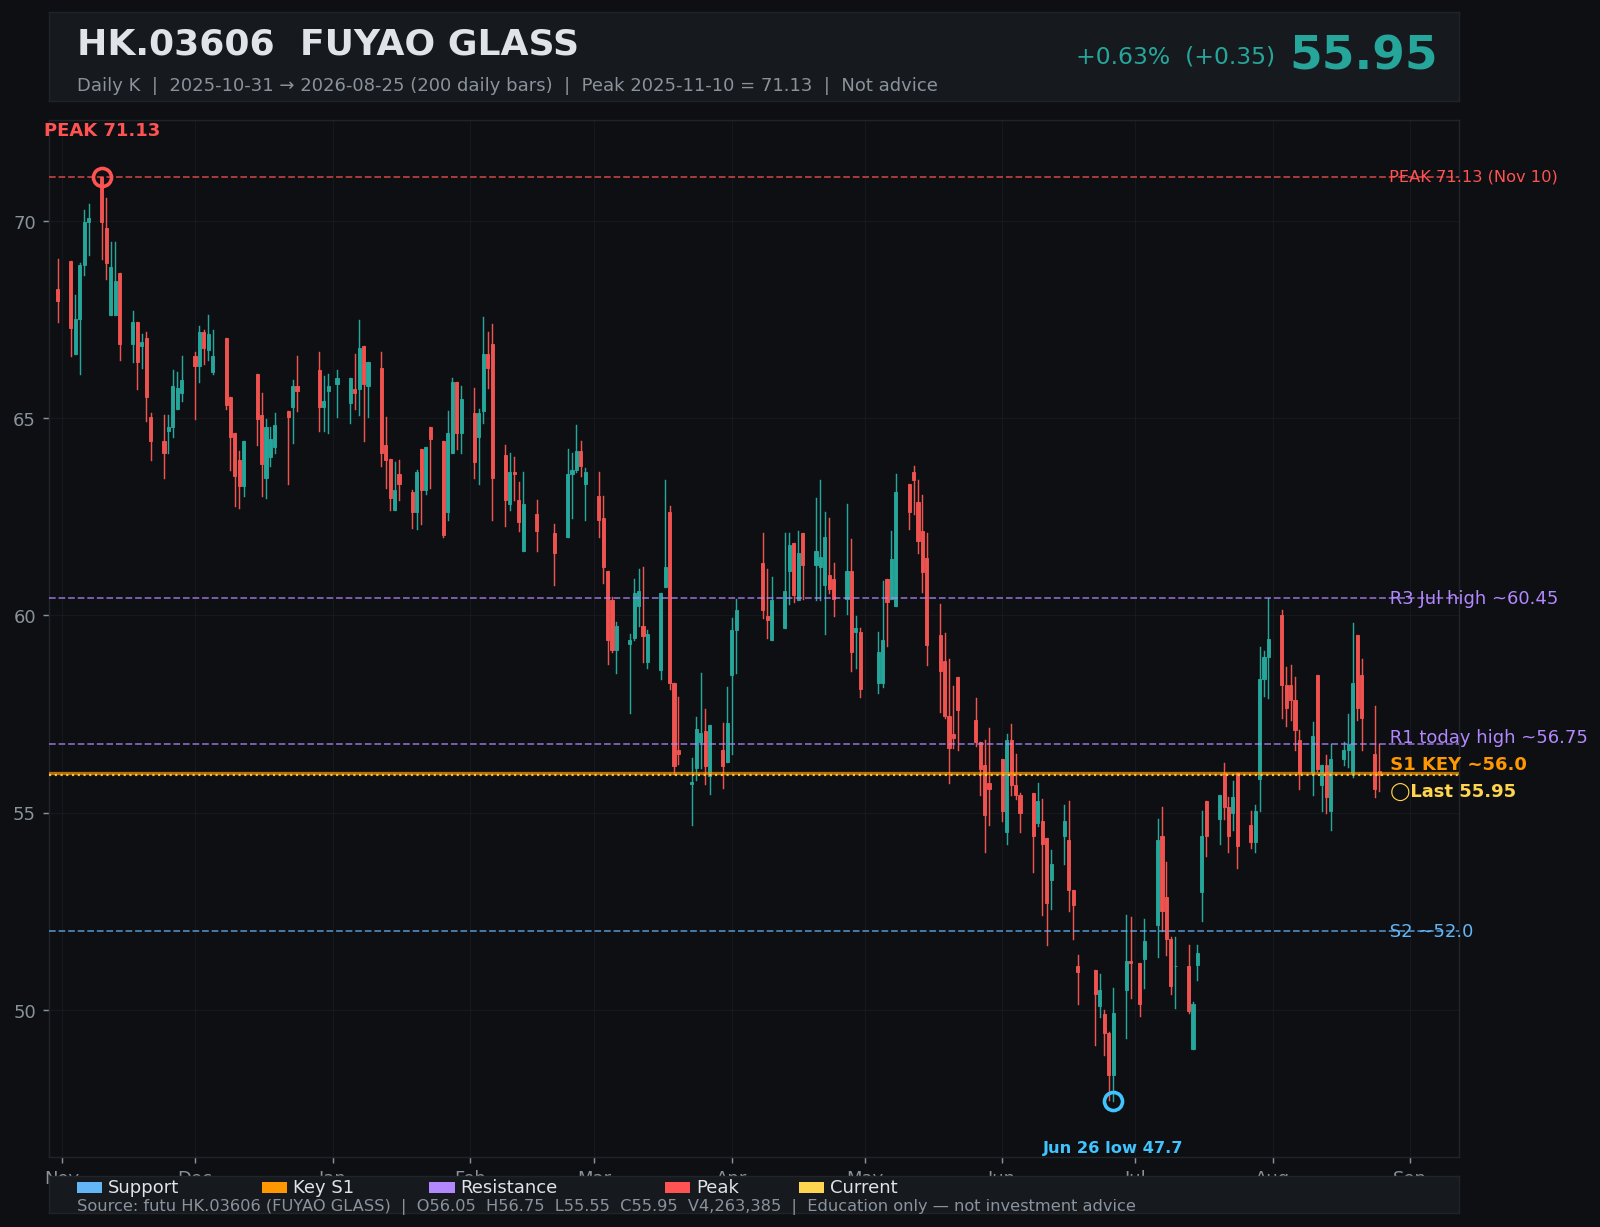Click the 55 tick on the price axis
Screen dimensions: 1600x1227
(23, 813)
